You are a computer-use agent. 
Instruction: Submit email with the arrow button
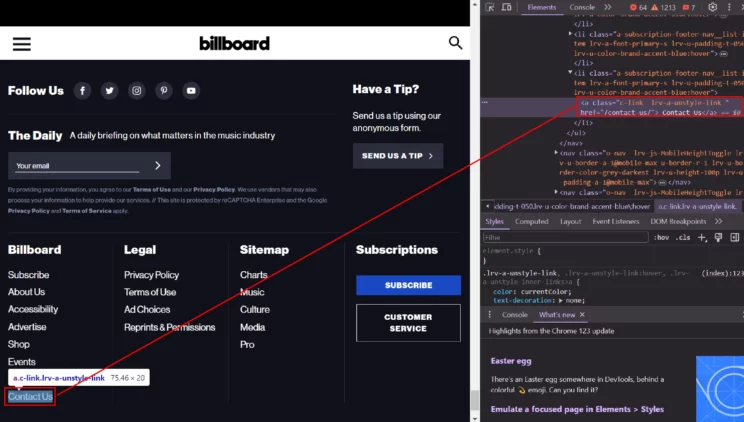coord(158,165)
